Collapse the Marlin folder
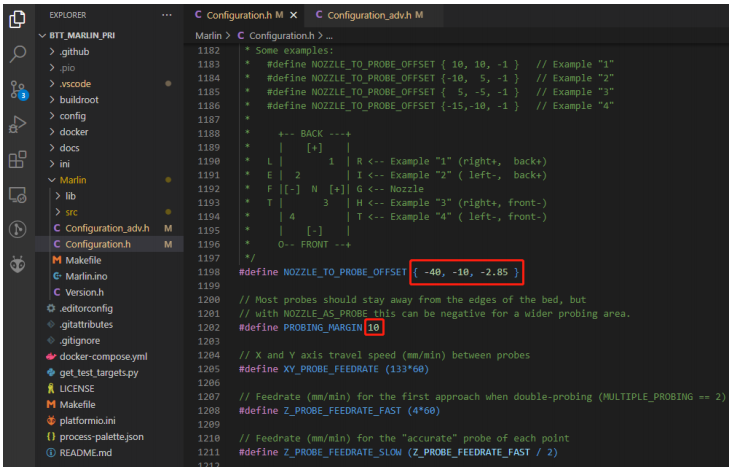The width and height of the screenshot is (731, 469). [x=73, y=180]
